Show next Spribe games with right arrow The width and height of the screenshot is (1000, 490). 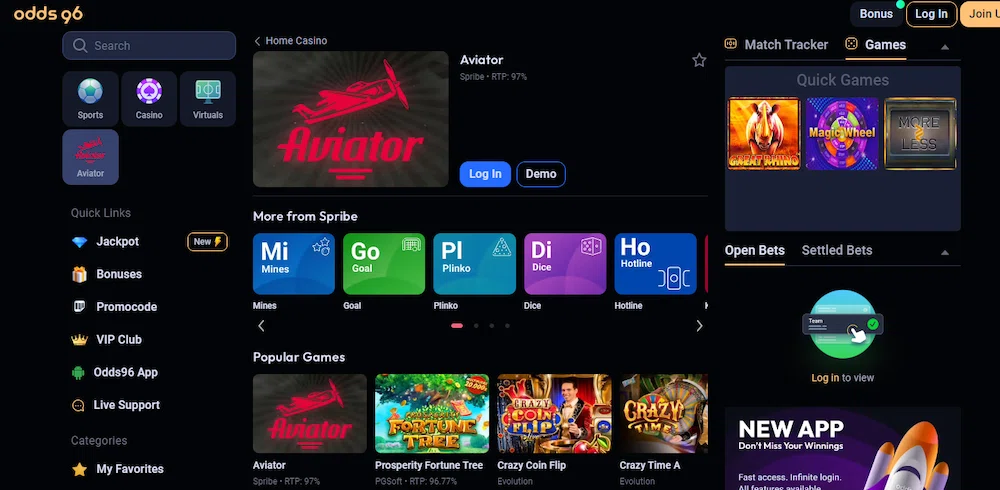tap(699, 326)
